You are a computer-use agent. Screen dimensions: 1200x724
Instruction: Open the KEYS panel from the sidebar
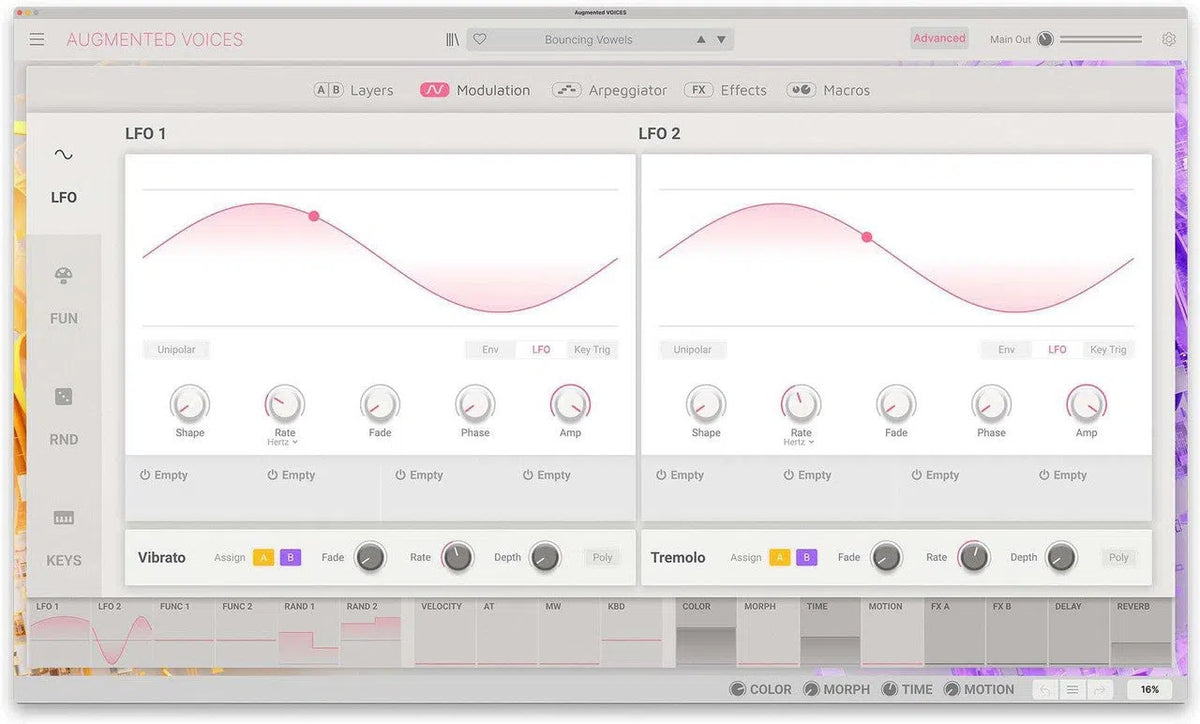pyautogui.click(x=63, y=537)
